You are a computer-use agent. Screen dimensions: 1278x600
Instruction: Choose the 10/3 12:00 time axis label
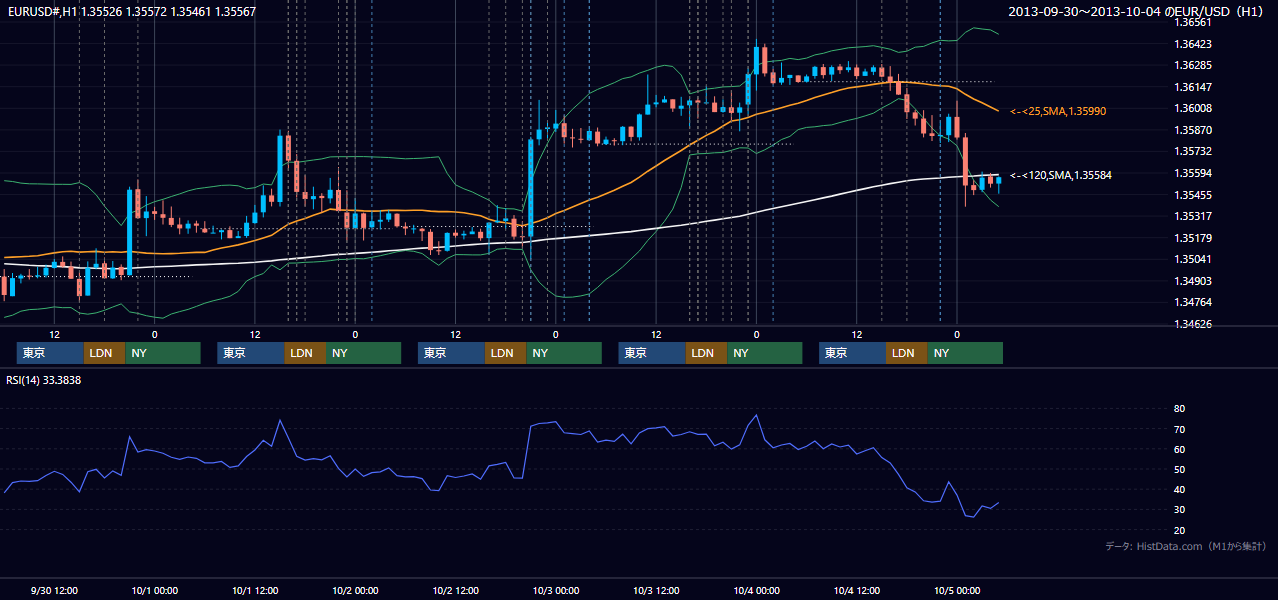click(657, 590)
